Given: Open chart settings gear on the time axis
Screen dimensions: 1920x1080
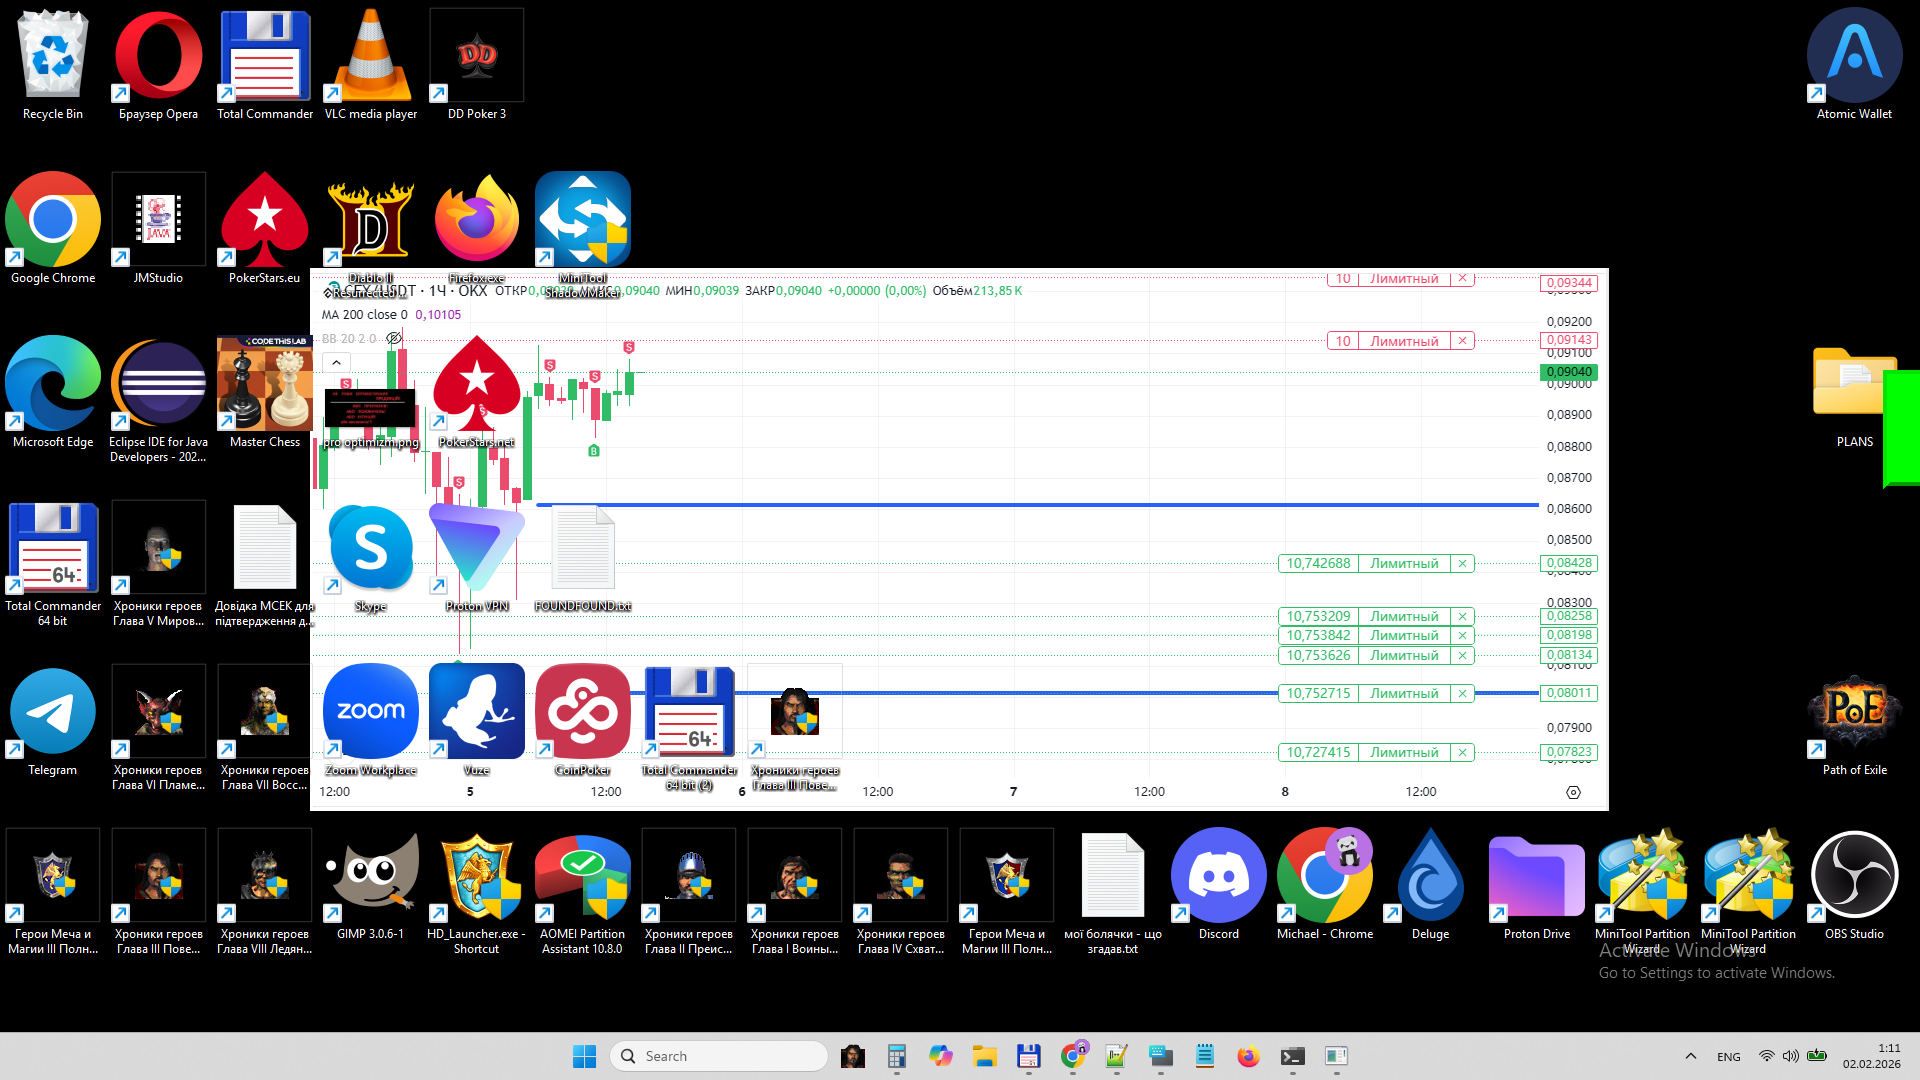Looking at the screenshot, I should [1573, 792].
